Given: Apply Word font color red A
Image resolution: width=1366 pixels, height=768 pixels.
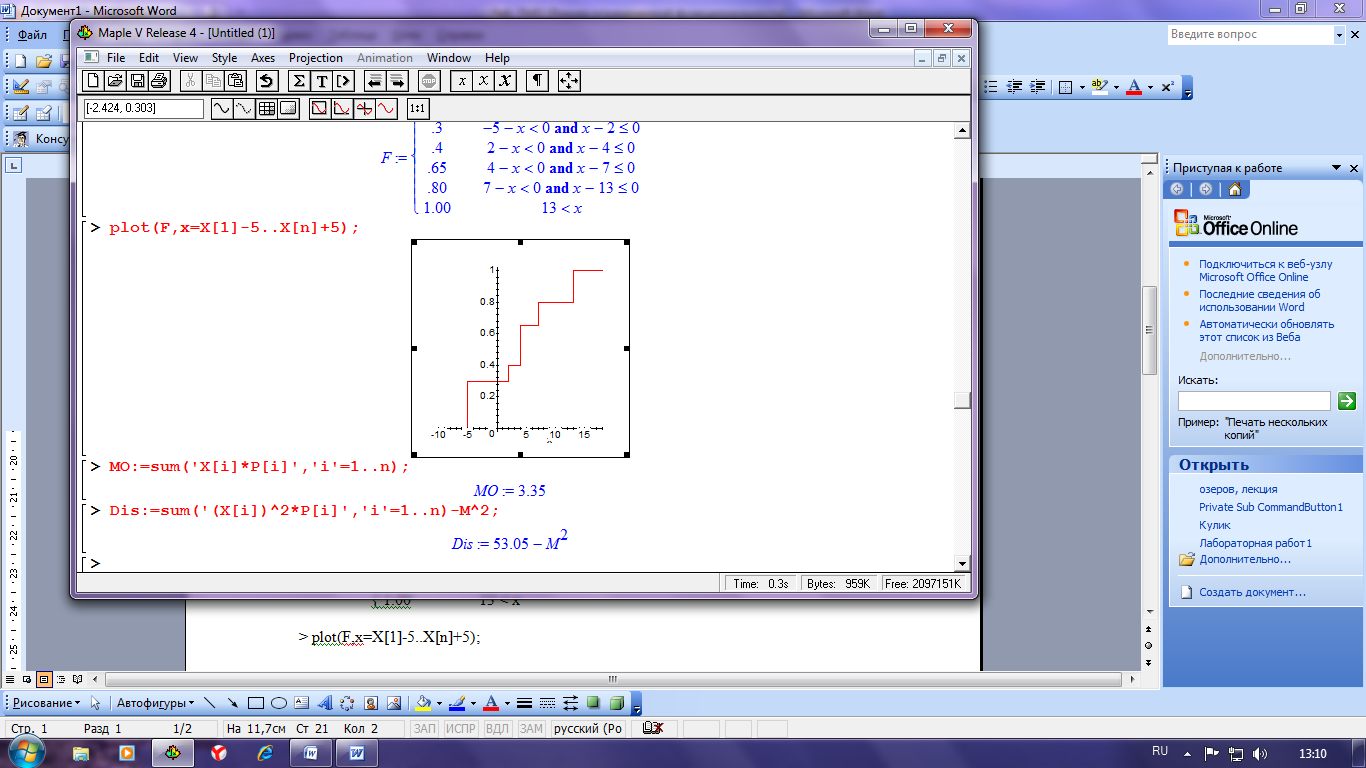Looking at the screenshot, I should click(1134, 87).
